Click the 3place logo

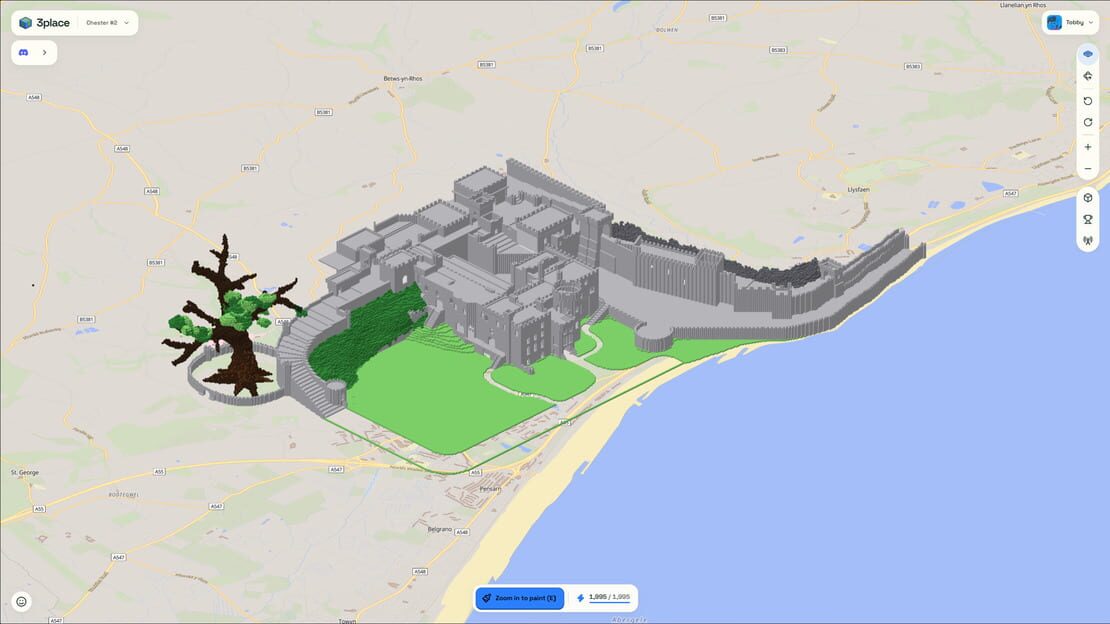(x=44, y=23)
